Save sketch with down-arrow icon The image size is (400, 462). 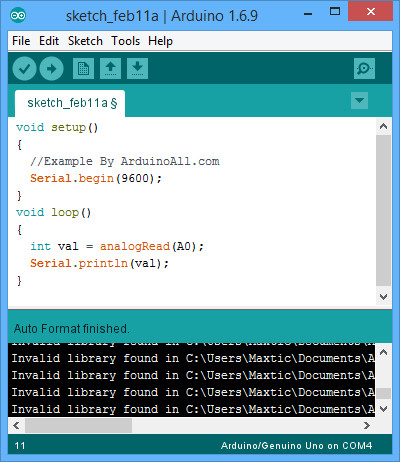[137, 69]
